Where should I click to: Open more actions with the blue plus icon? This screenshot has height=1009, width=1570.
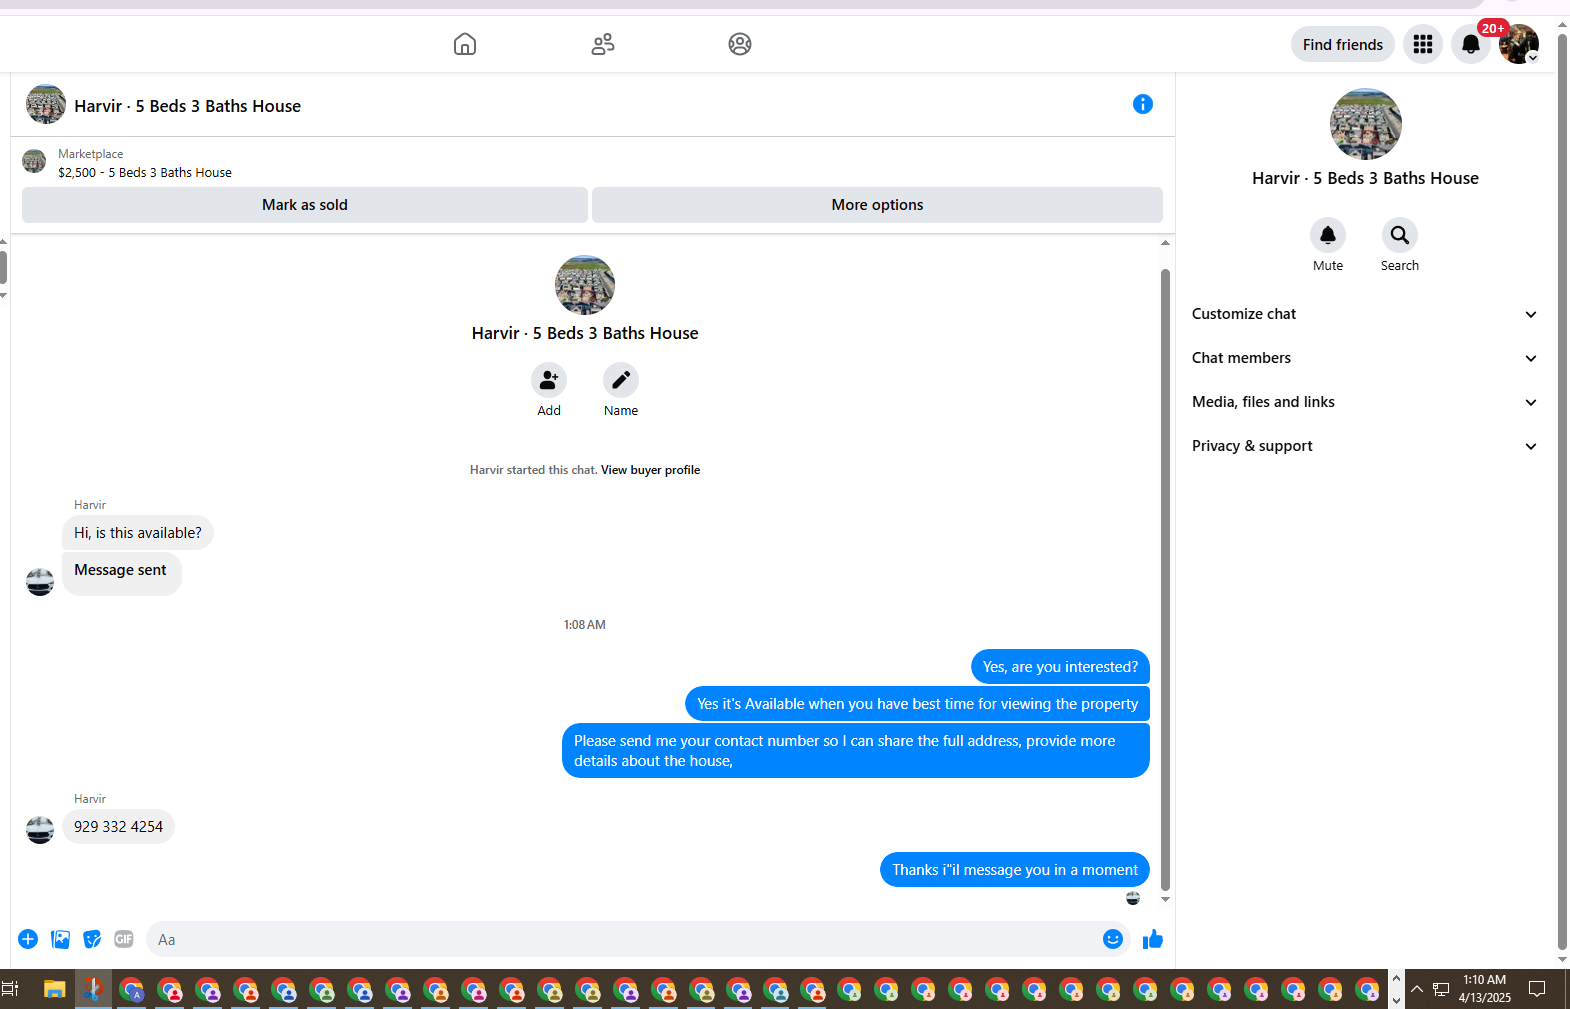[x=28, y=939]
